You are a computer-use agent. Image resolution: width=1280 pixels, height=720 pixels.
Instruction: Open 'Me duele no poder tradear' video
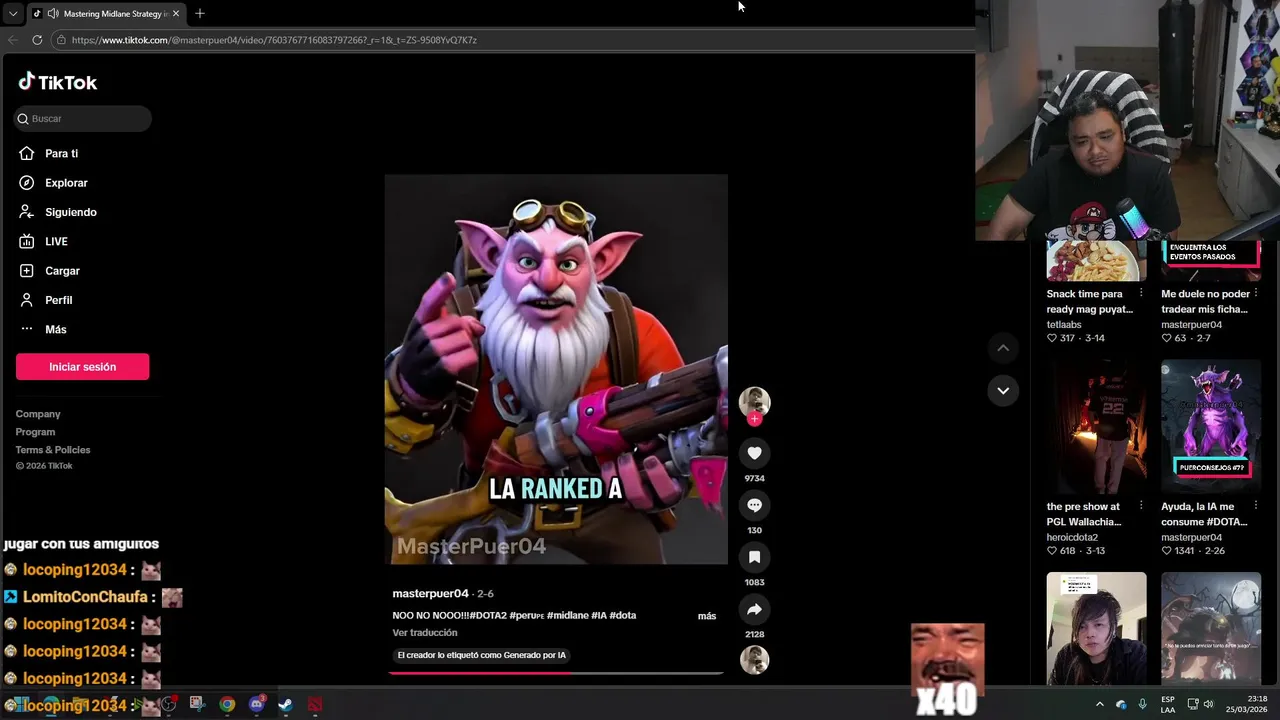tap(1211, 261)
